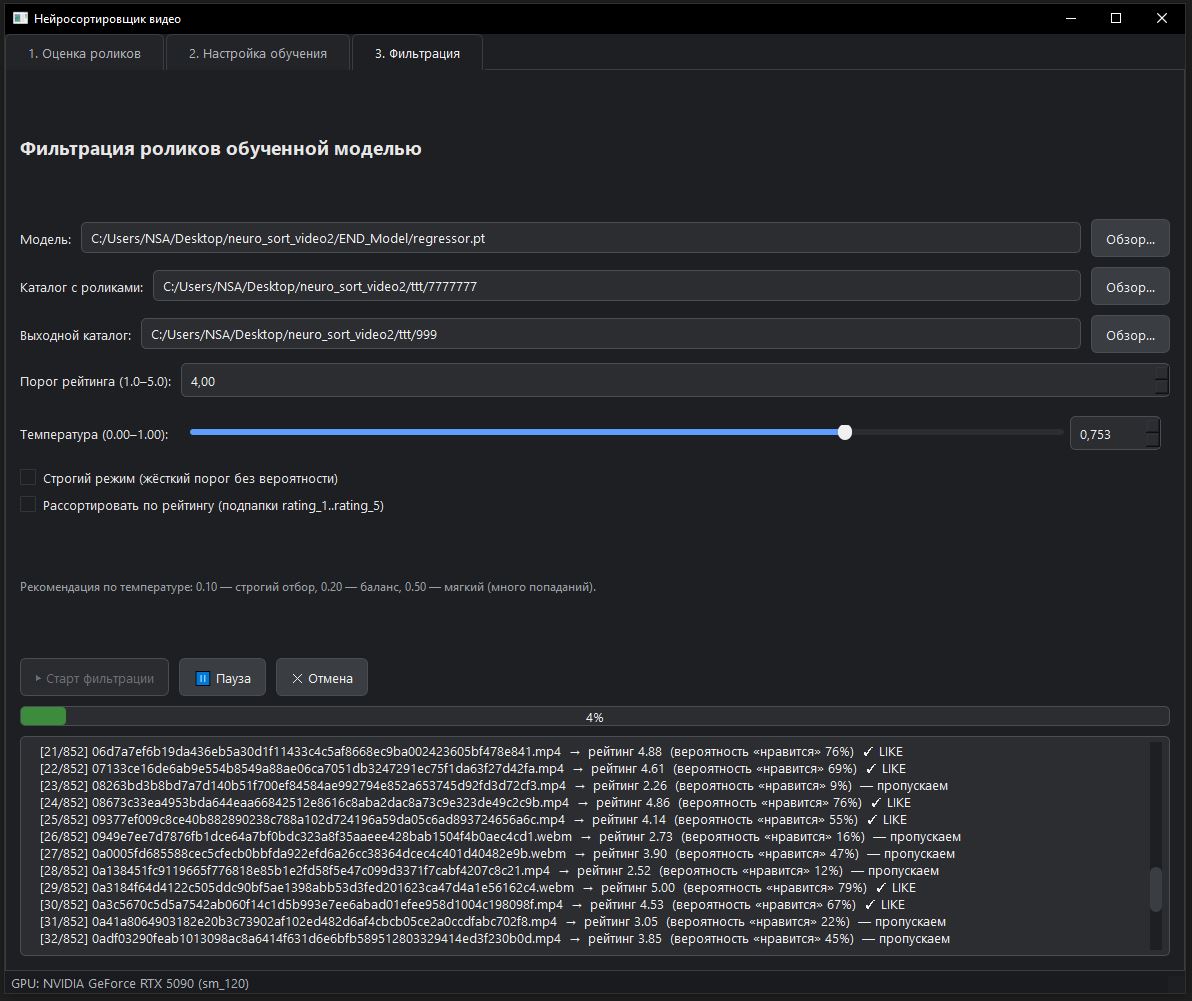
Task: Click the green progress bar at 4%
Action: (x=43, y=716)
